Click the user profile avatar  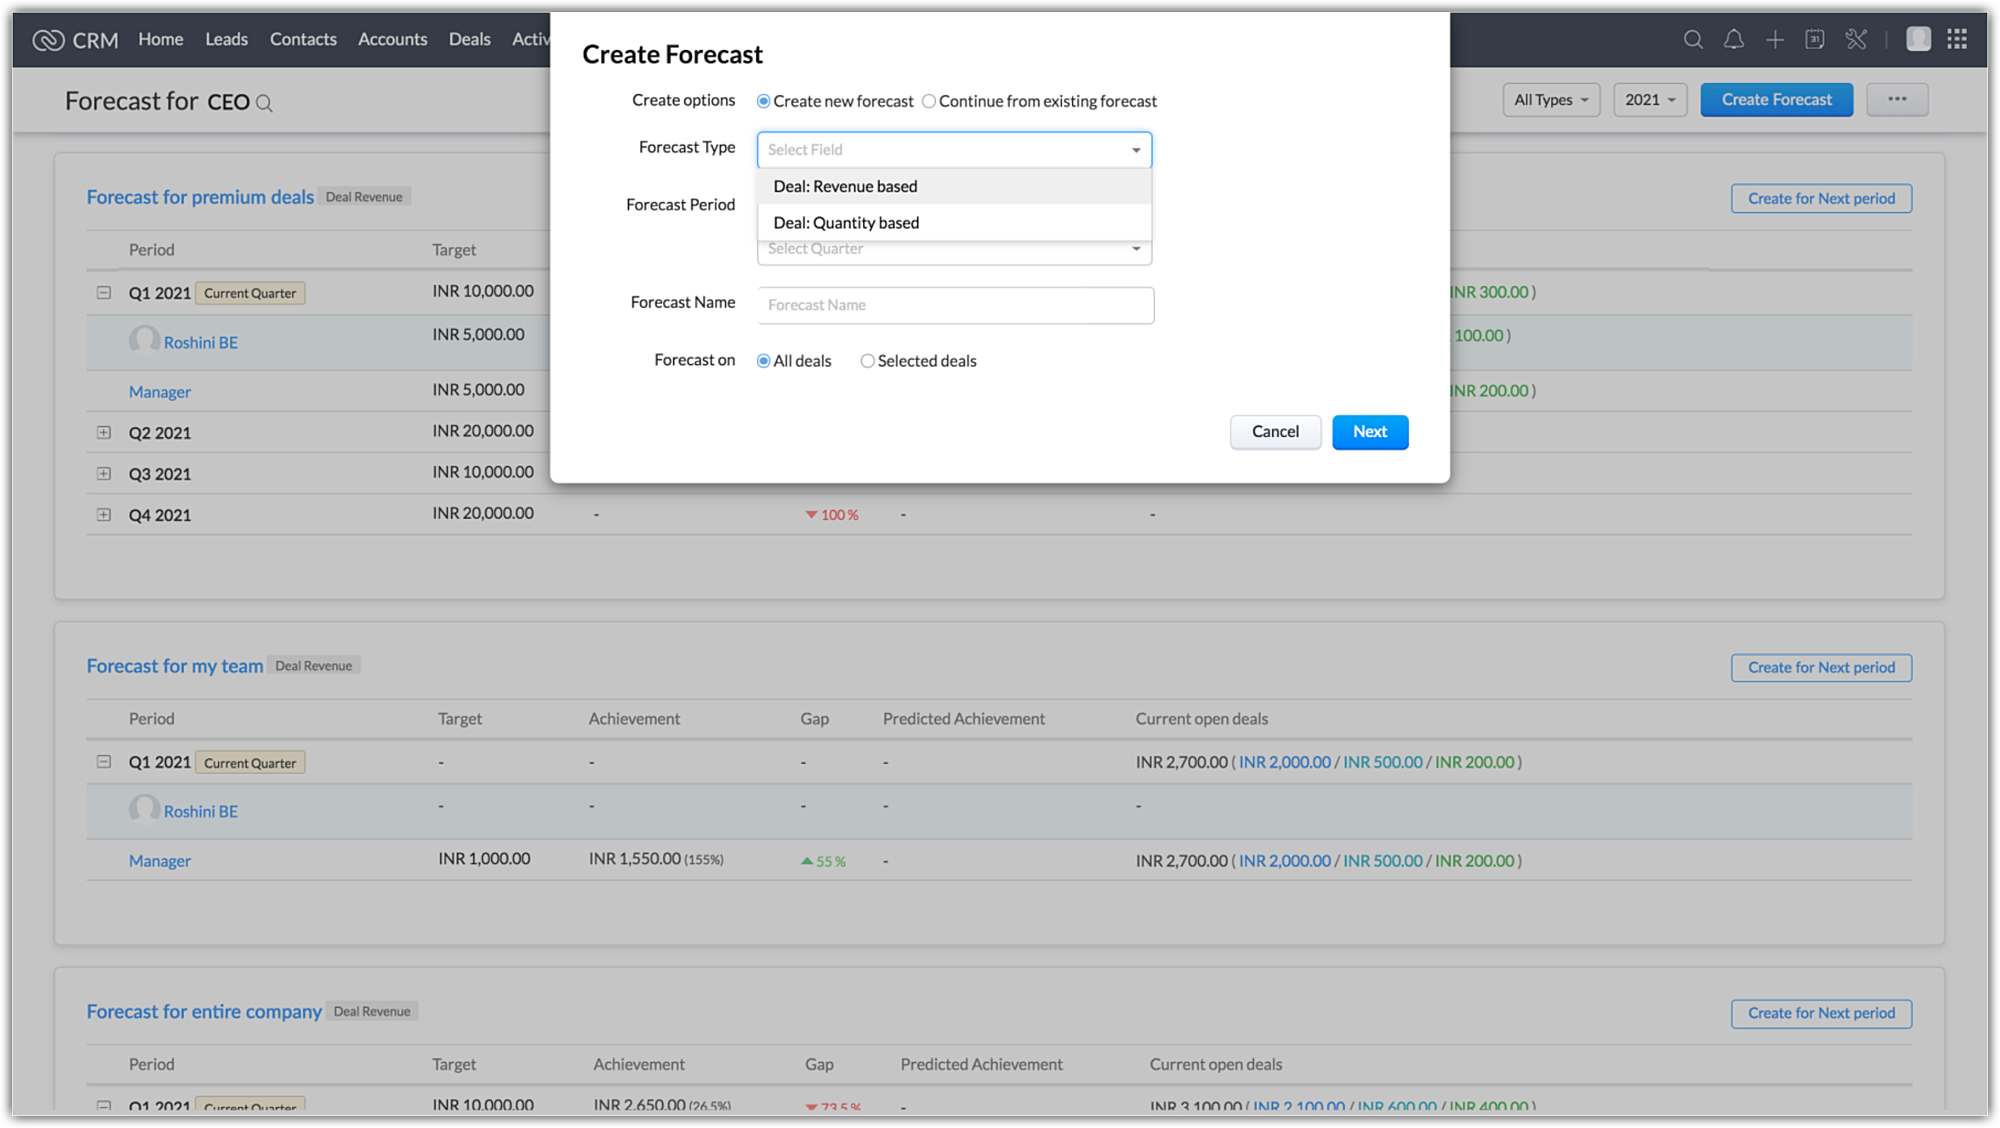[1918, 39]
